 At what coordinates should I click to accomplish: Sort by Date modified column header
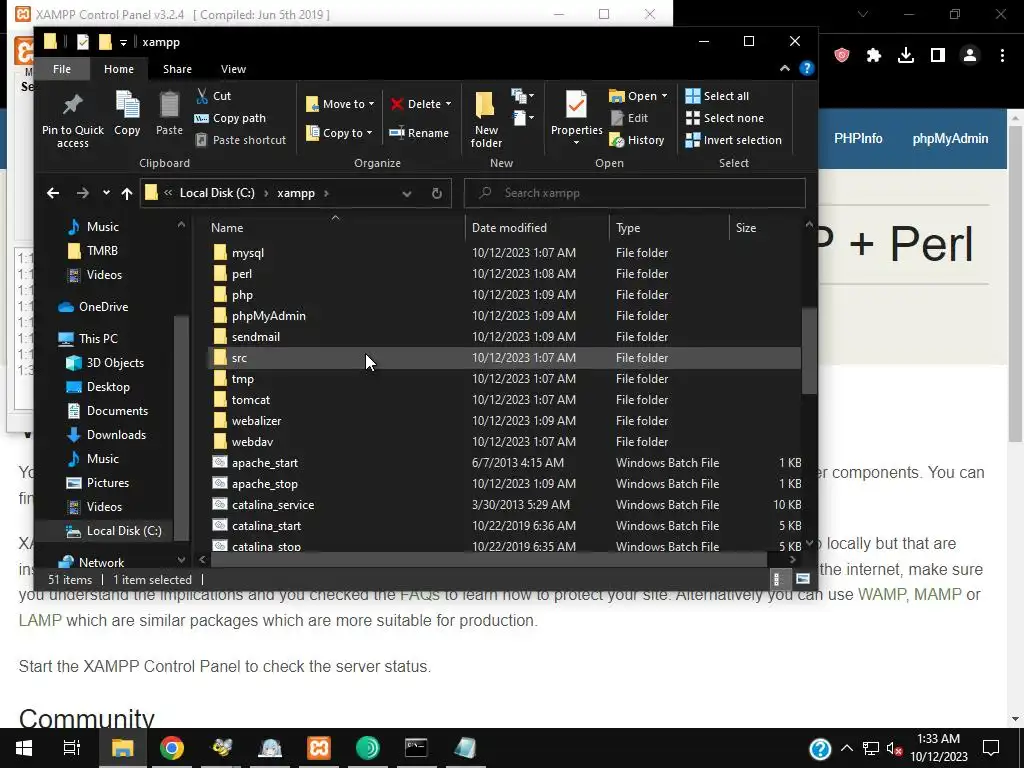(537, 227)
